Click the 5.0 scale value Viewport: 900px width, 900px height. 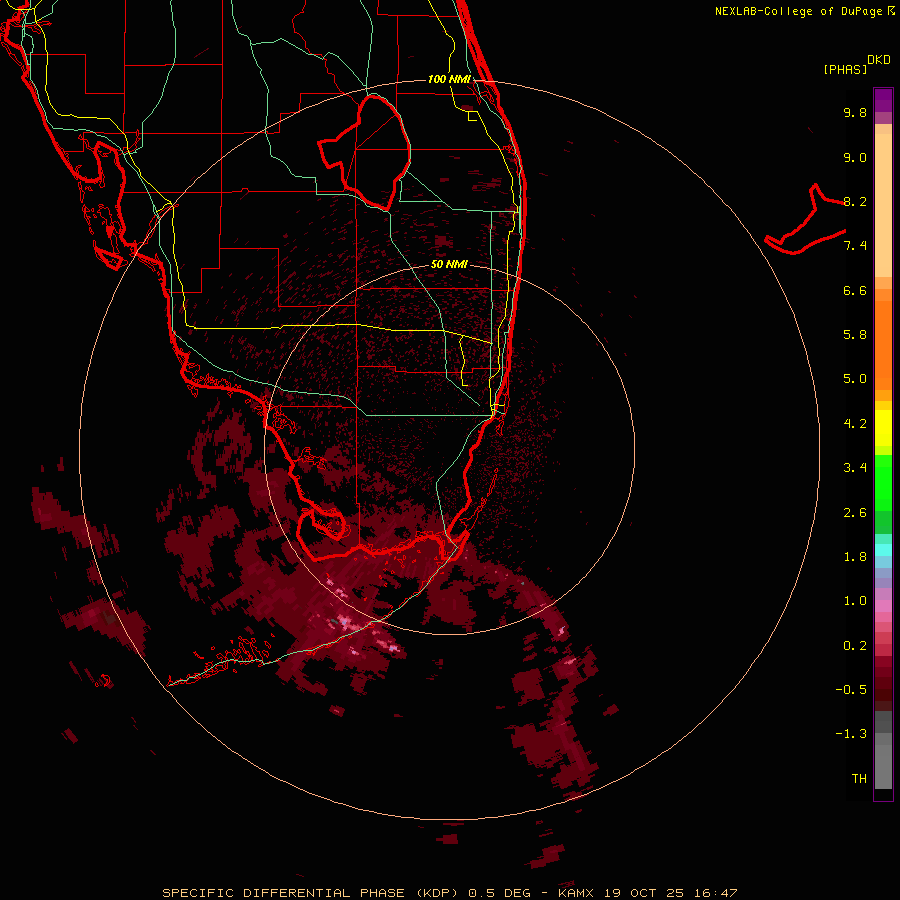[x=855, y=379]
